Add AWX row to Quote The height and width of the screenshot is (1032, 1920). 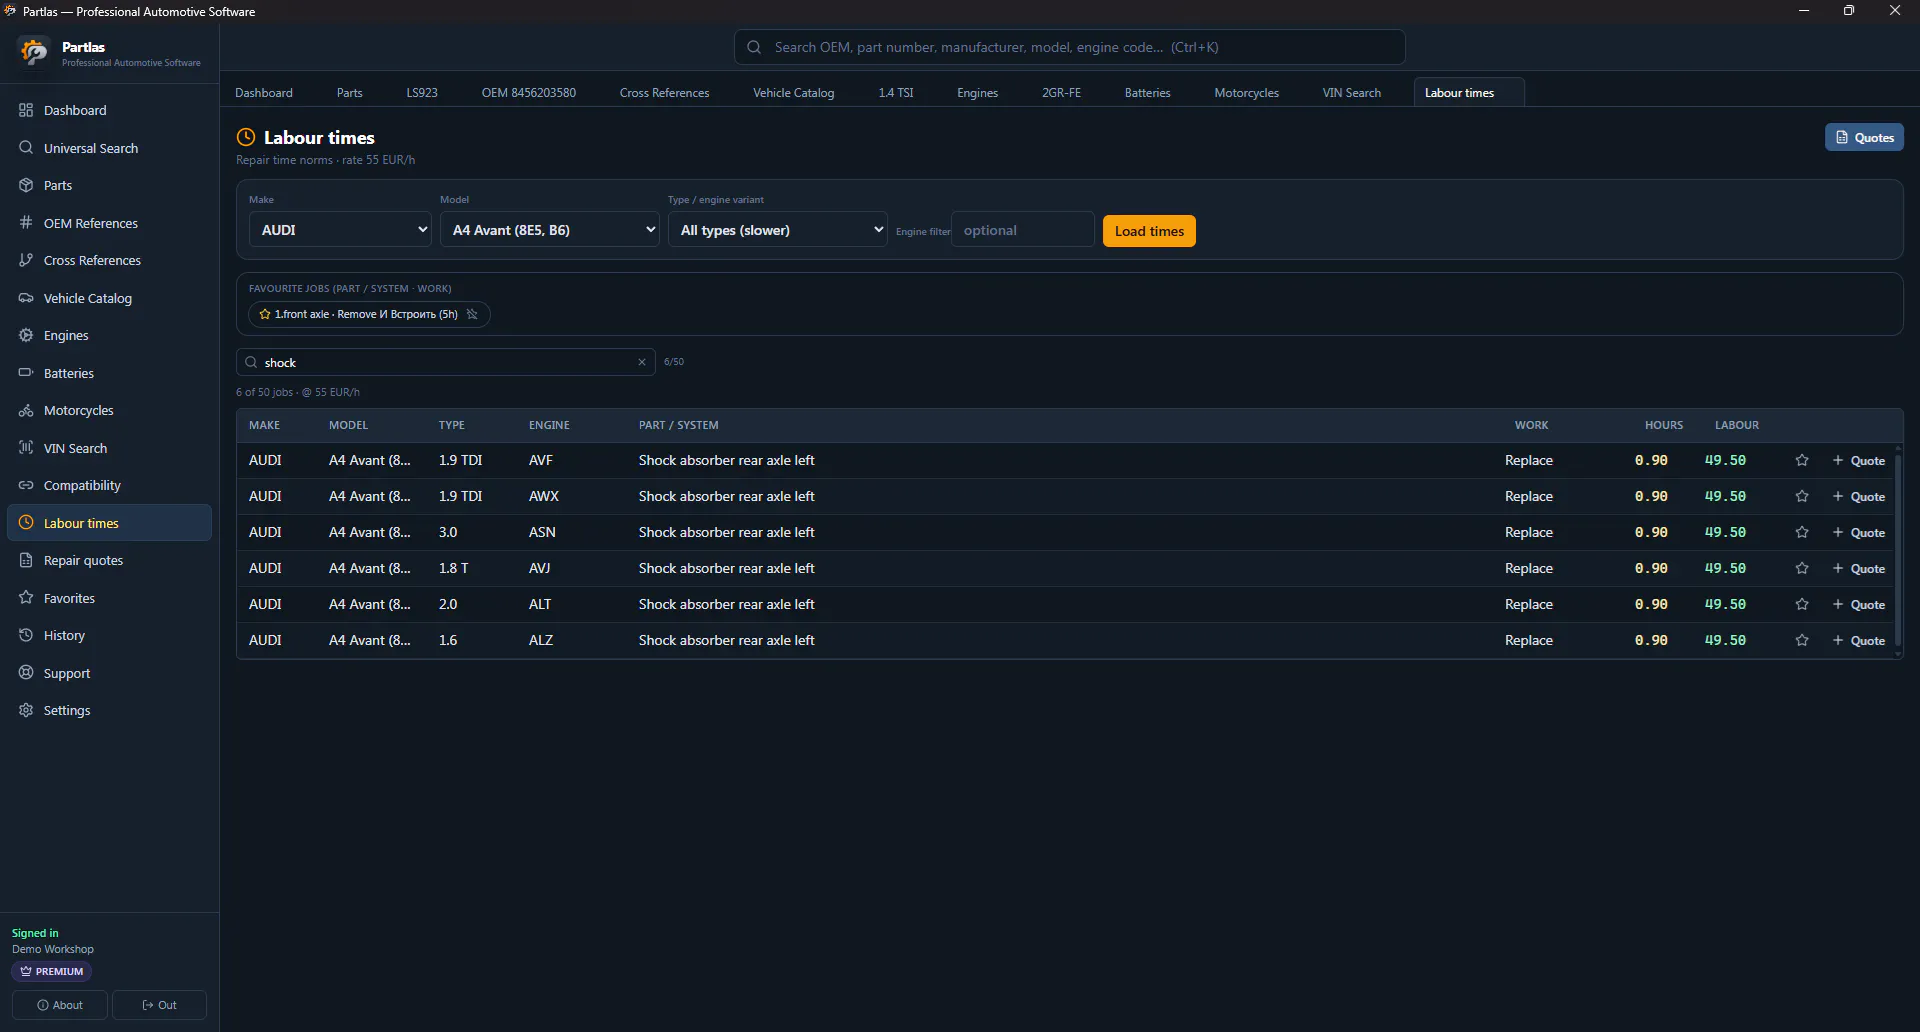1859,497
